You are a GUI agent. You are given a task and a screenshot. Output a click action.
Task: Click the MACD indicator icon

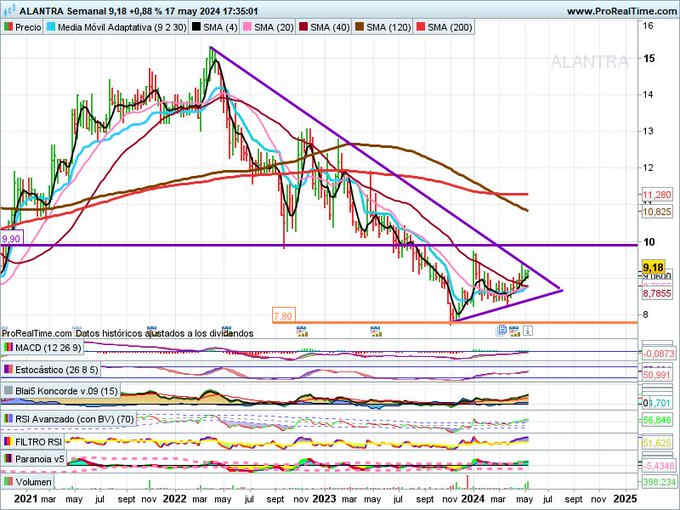pyautogui.click(x=8, y=348)
